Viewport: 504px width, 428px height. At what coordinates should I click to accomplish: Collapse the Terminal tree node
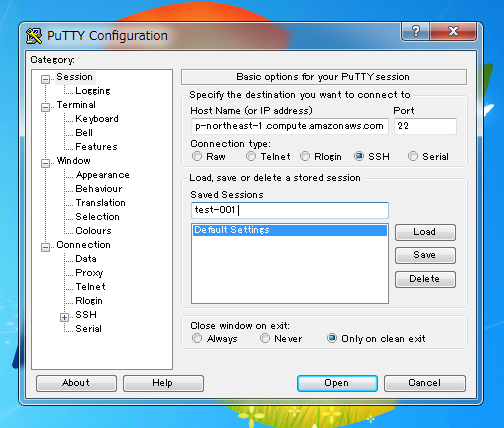pos(45,107)
